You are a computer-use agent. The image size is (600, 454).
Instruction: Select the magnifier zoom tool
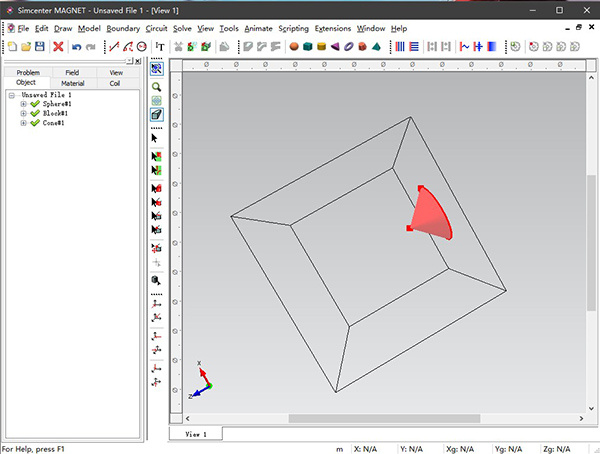156,87
